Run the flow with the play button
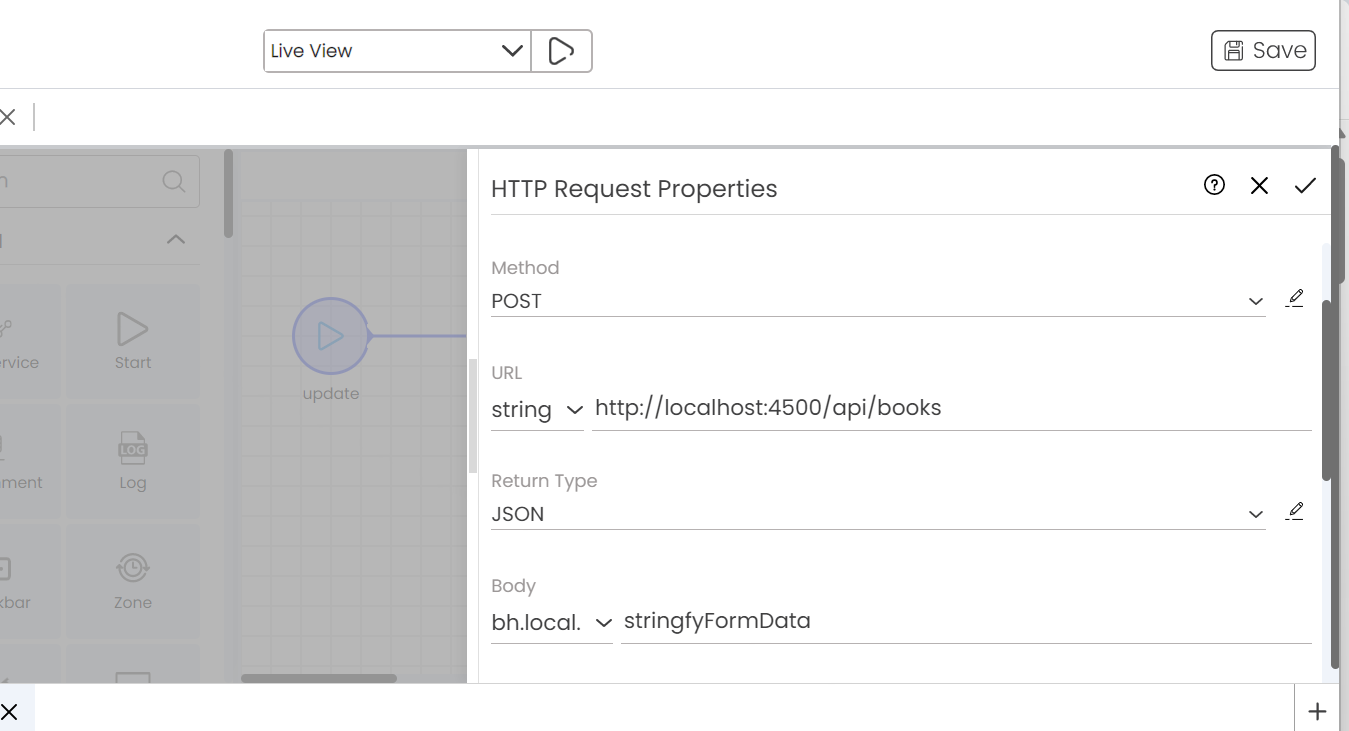The height and width of the screenshot is (731, 1349). pos(561,51)
